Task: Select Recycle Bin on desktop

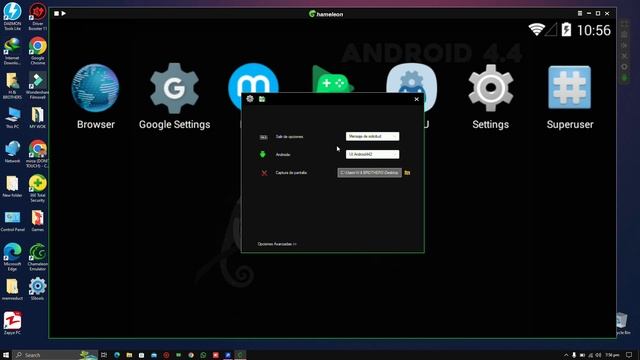Action: coord(622,324)
